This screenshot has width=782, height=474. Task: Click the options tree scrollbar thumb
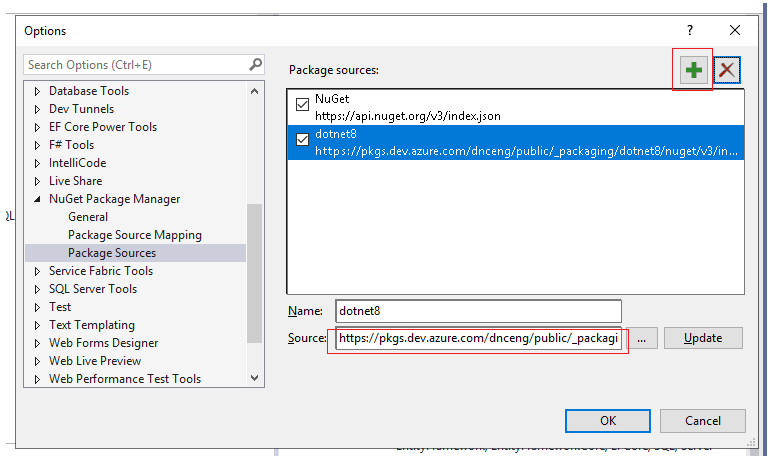point(254,273)
